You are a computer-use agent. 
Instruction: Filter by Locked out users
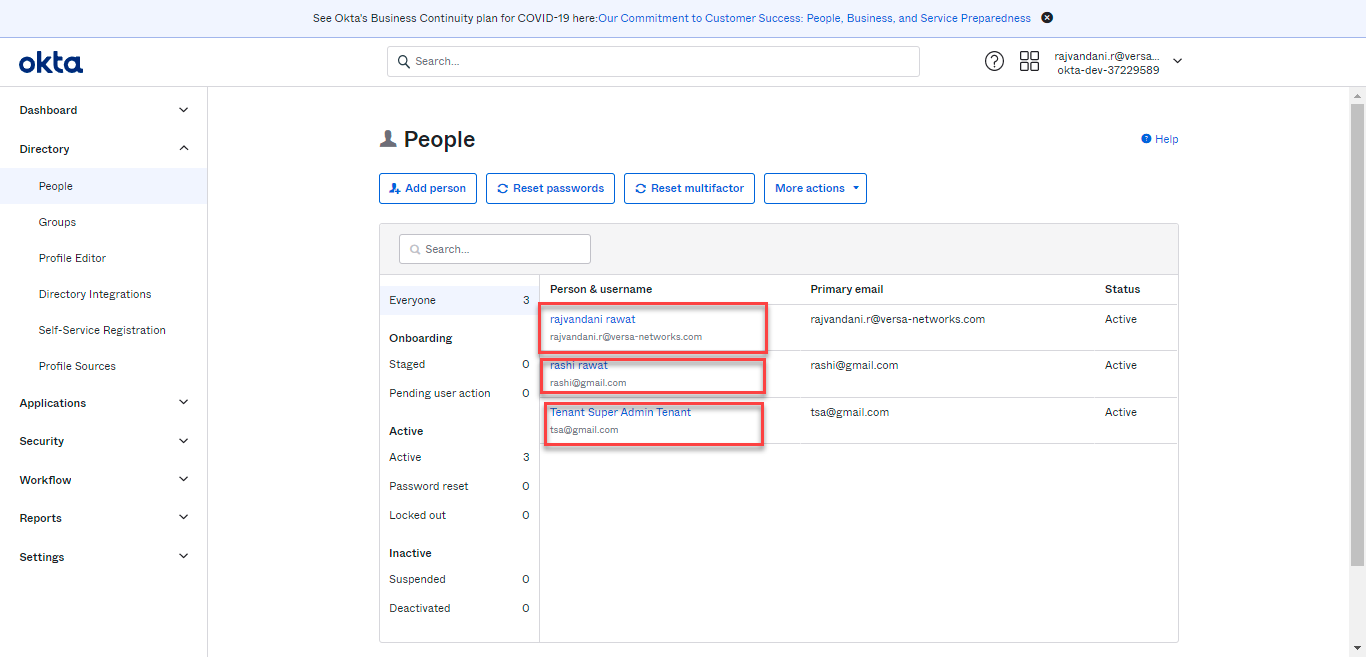[x=459, y=515]
